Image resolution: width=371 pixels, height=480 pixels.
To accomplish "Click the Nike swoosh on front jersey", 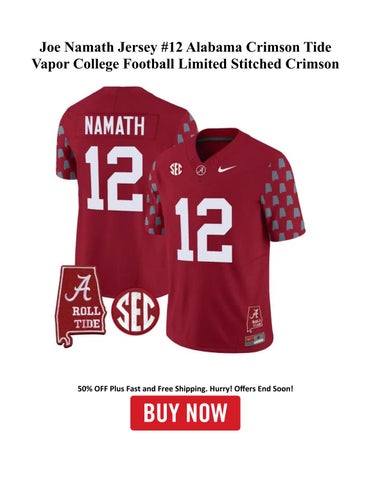I will click(227, 169).
